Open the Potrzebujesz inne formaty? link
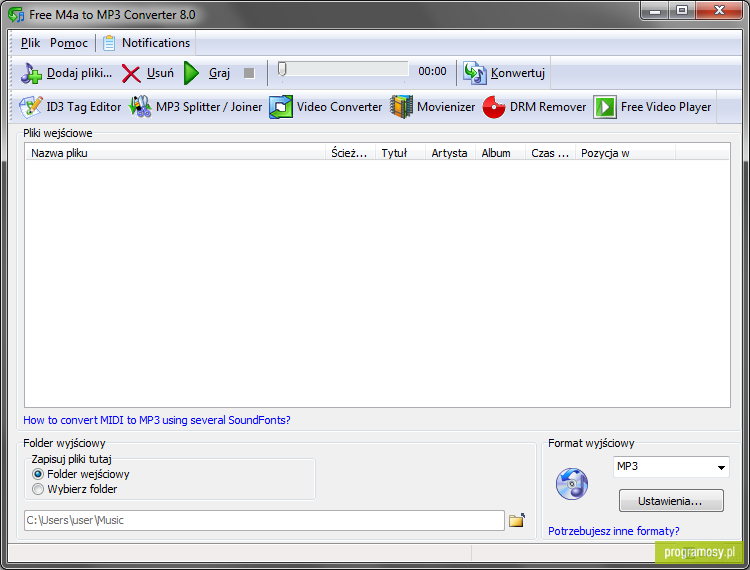Image resolution: width=750 pixels, height=570 pixels. coord(614,531)
